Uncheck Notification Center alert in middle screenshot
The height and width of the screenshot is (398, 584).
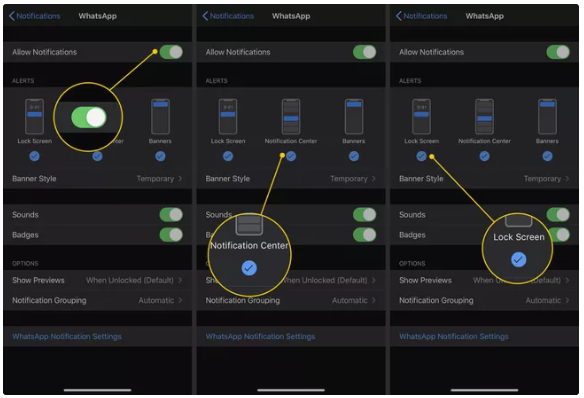tap(291, 156)
